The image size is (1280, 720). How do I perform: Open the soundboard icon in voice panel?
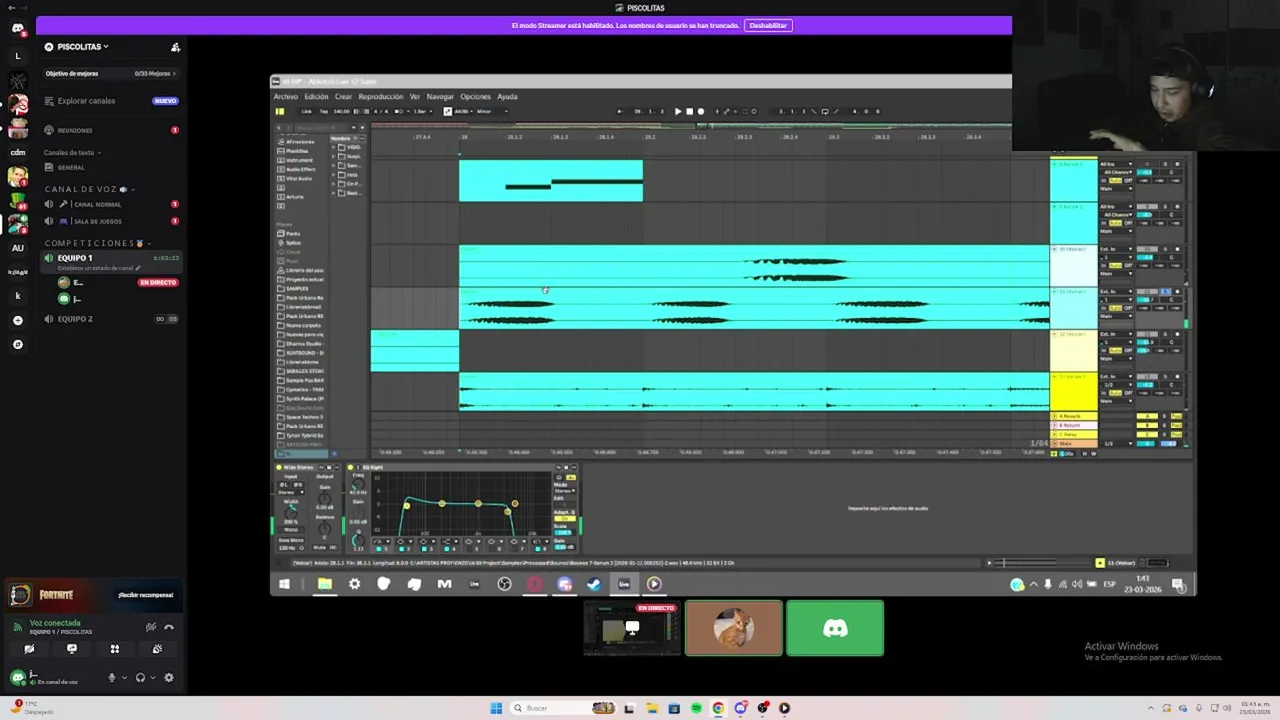[157, 649]
